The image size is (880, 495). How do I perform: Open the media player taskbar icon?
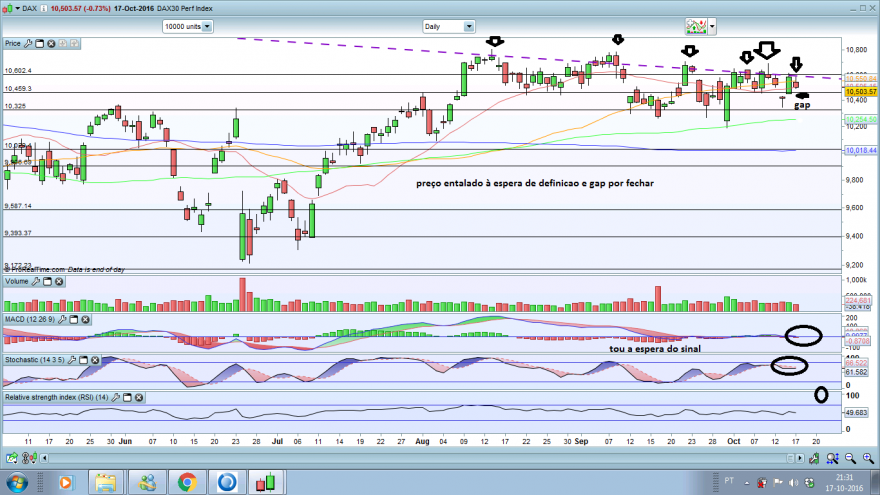pos(66,482)
